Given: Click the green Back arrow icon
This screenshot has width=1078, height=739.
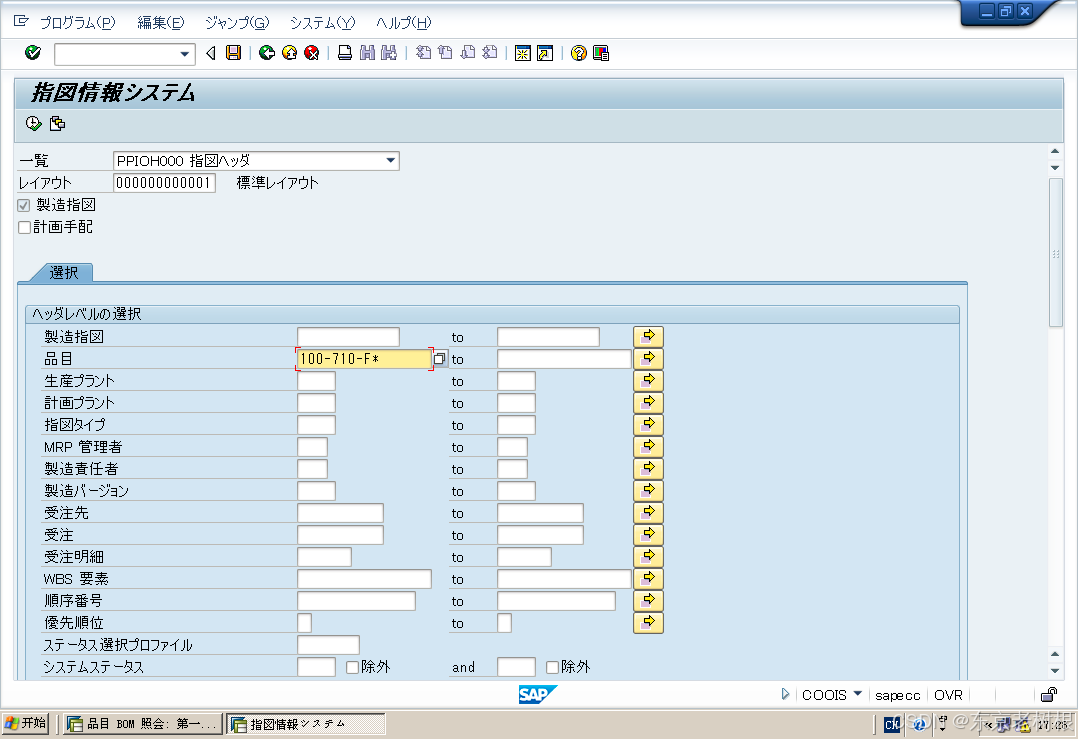Looking at the screenshot, I should pyautogui.click(x=267, y=53).
